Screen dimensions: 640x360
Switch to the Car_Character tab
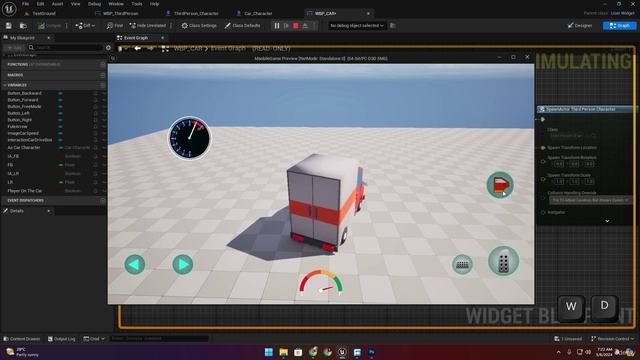258,13
